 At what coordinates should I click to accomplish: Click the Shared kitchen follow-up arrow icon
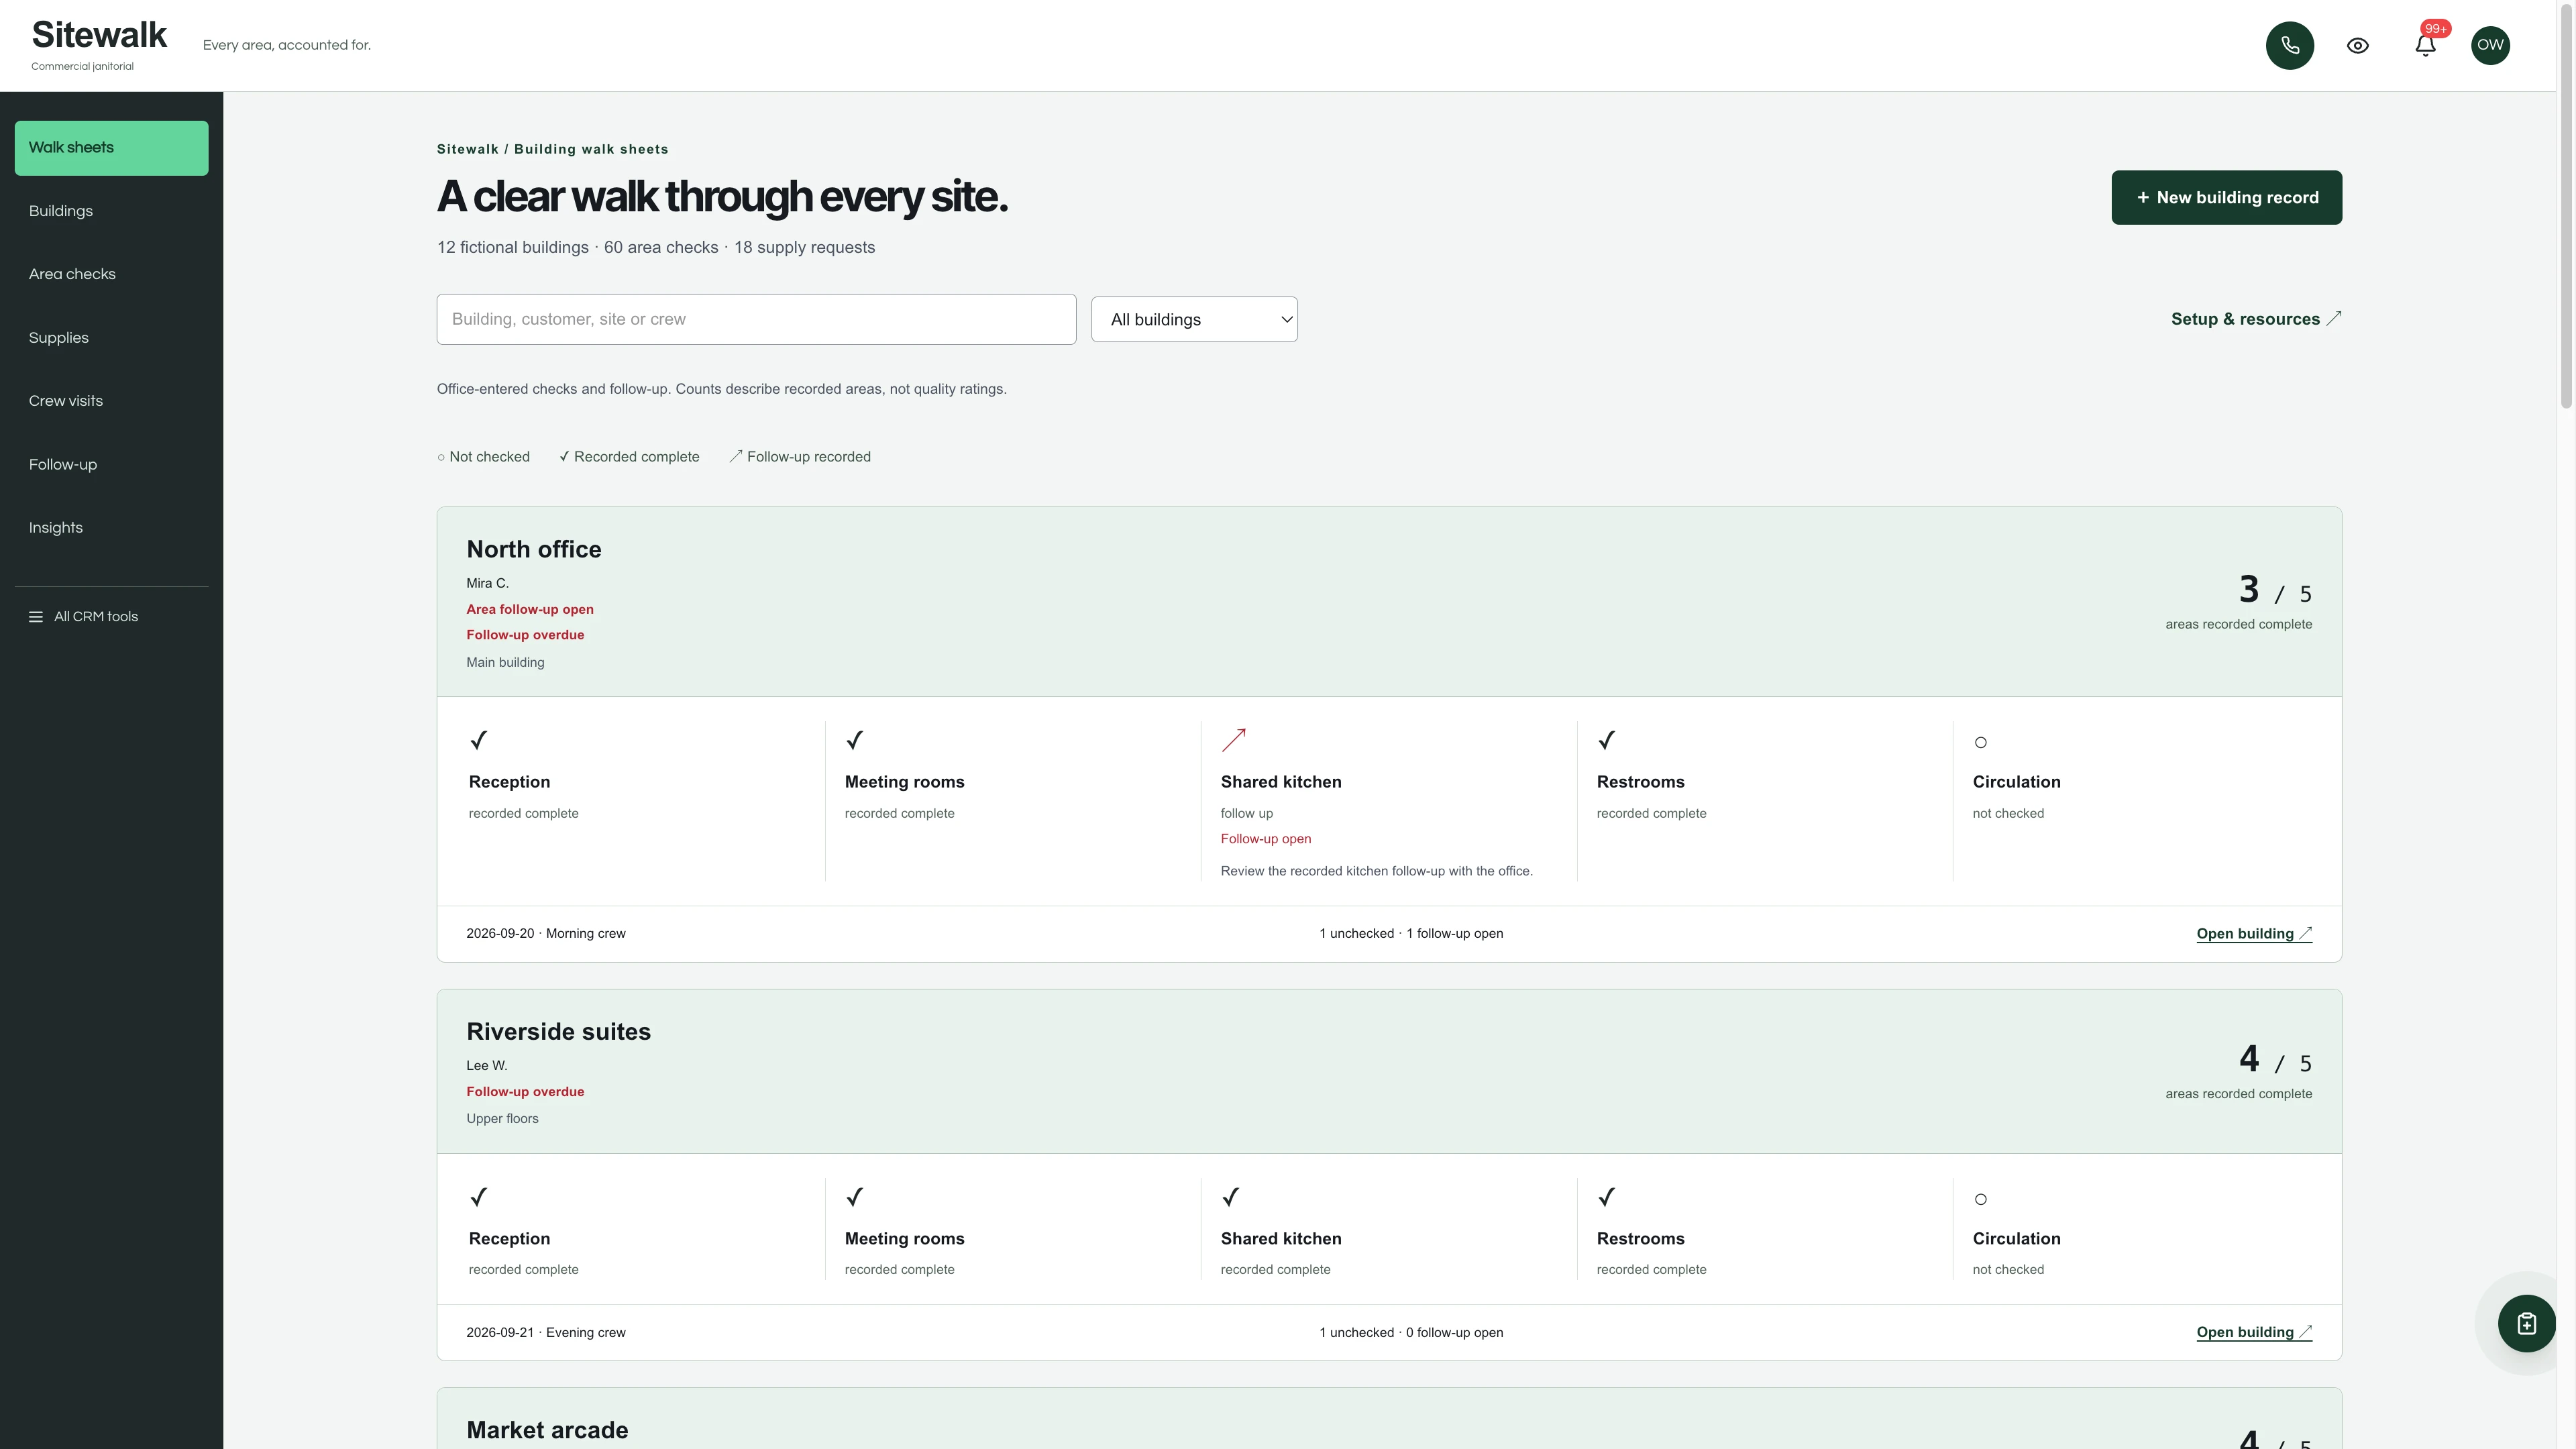(x=1234, y=740)
